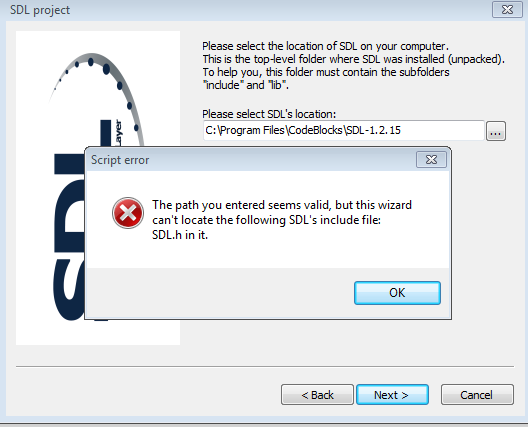Click the '"include" and "lib"' text line

245,85
